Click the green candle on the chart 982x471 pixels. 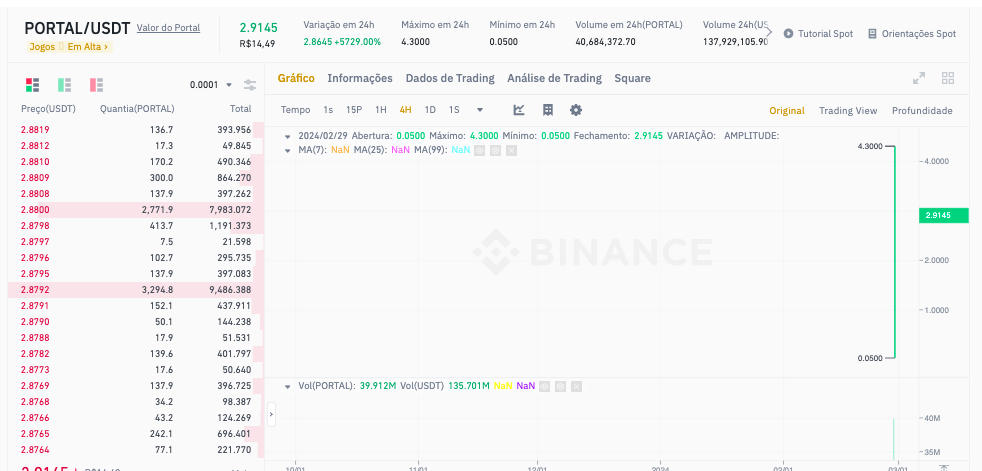[x=895, y=252]
